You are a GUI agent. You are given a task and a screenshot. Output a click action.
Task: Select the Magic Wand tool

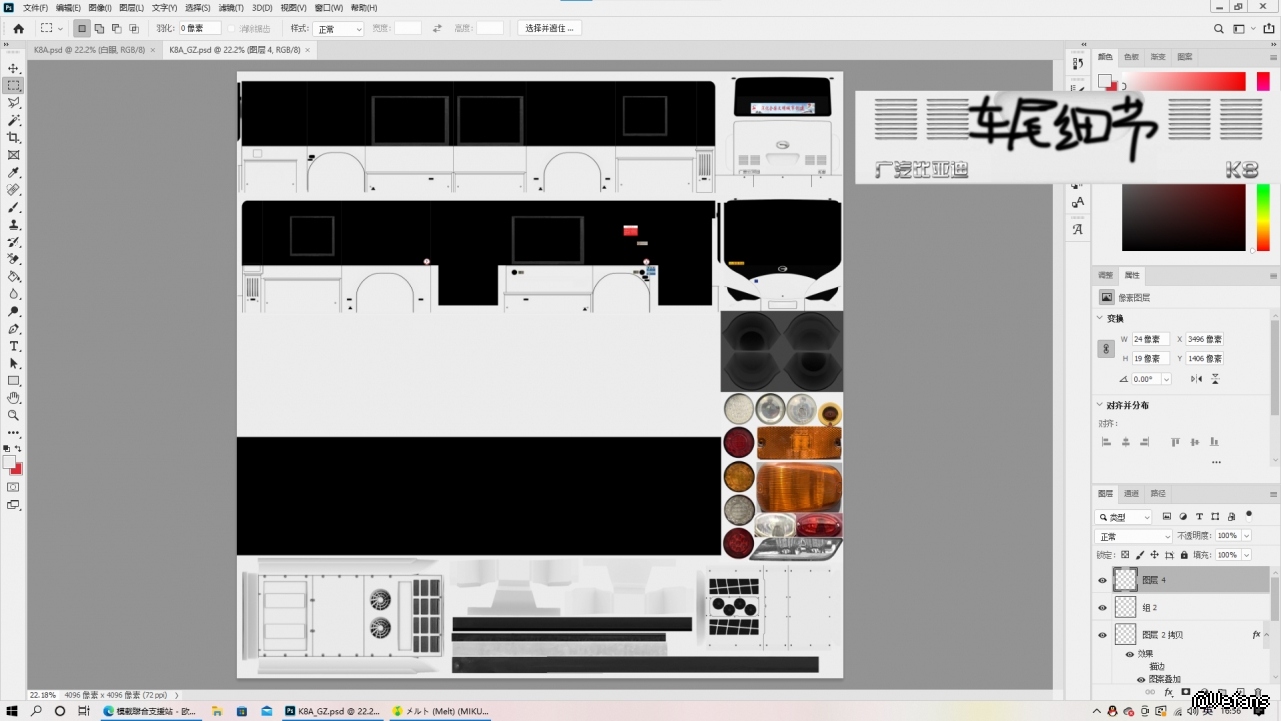pos(14,120)
